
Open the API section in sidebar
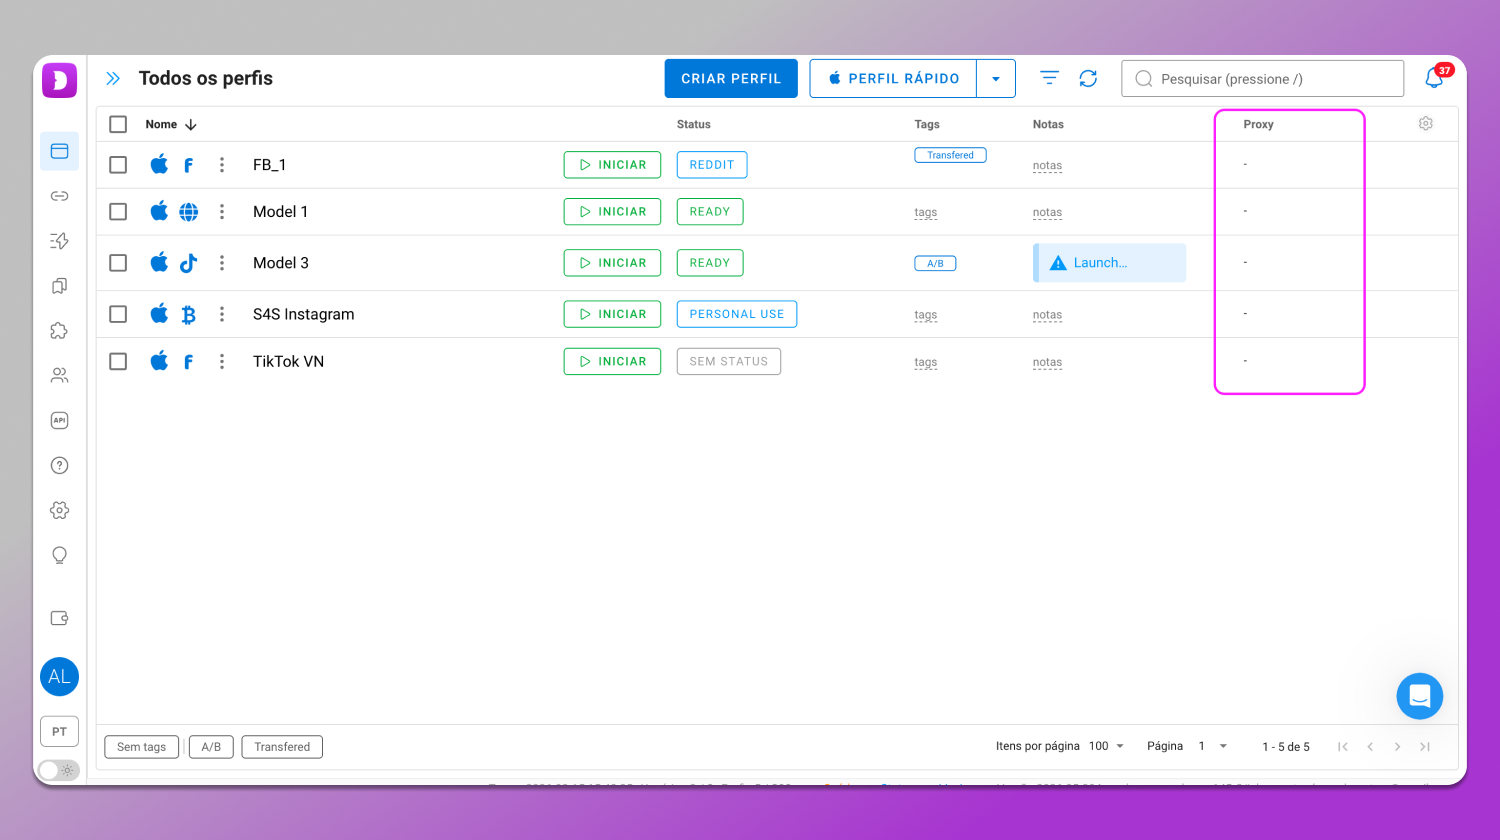coord(59,420)
